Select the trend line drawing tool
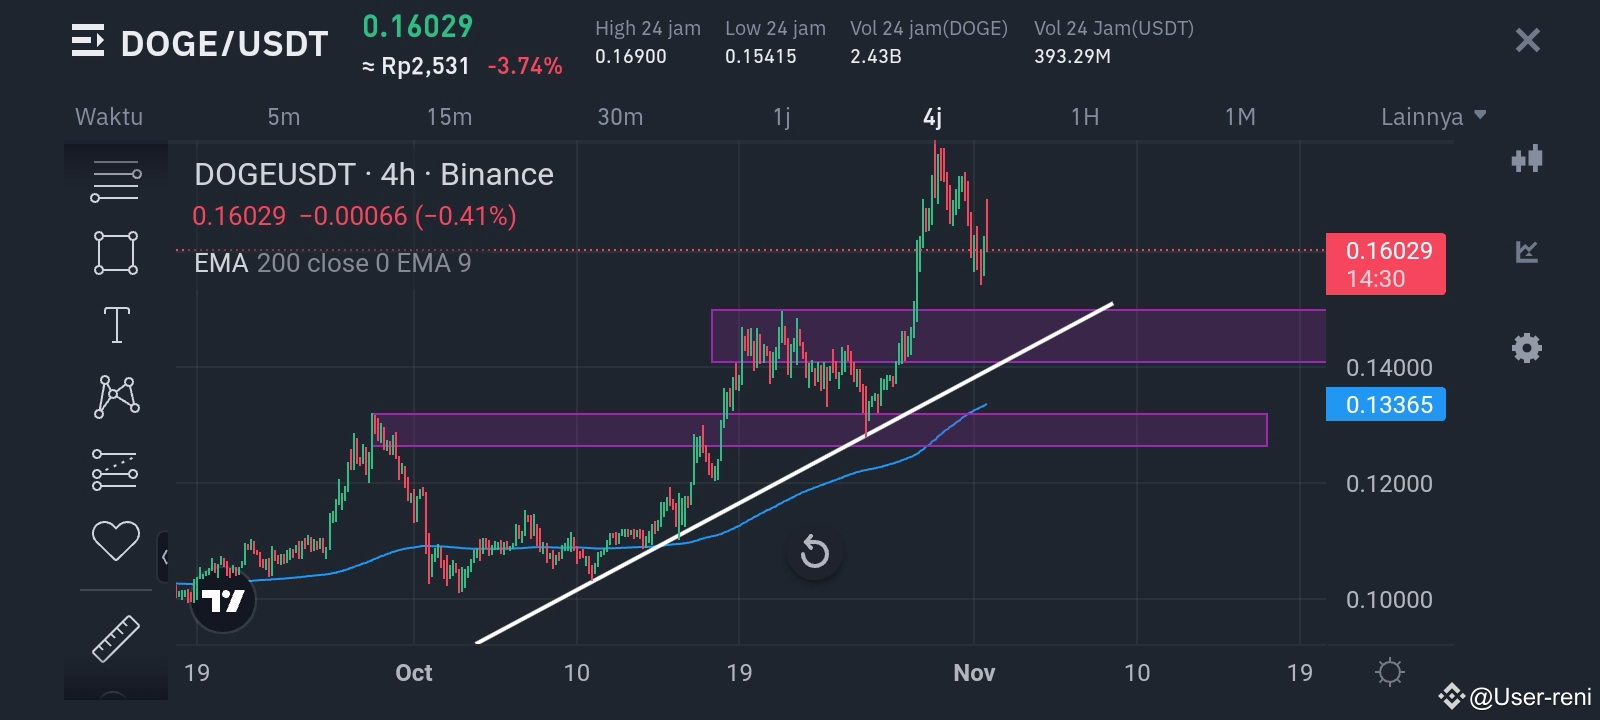1600x720 pixels. [x=116, y=181]
